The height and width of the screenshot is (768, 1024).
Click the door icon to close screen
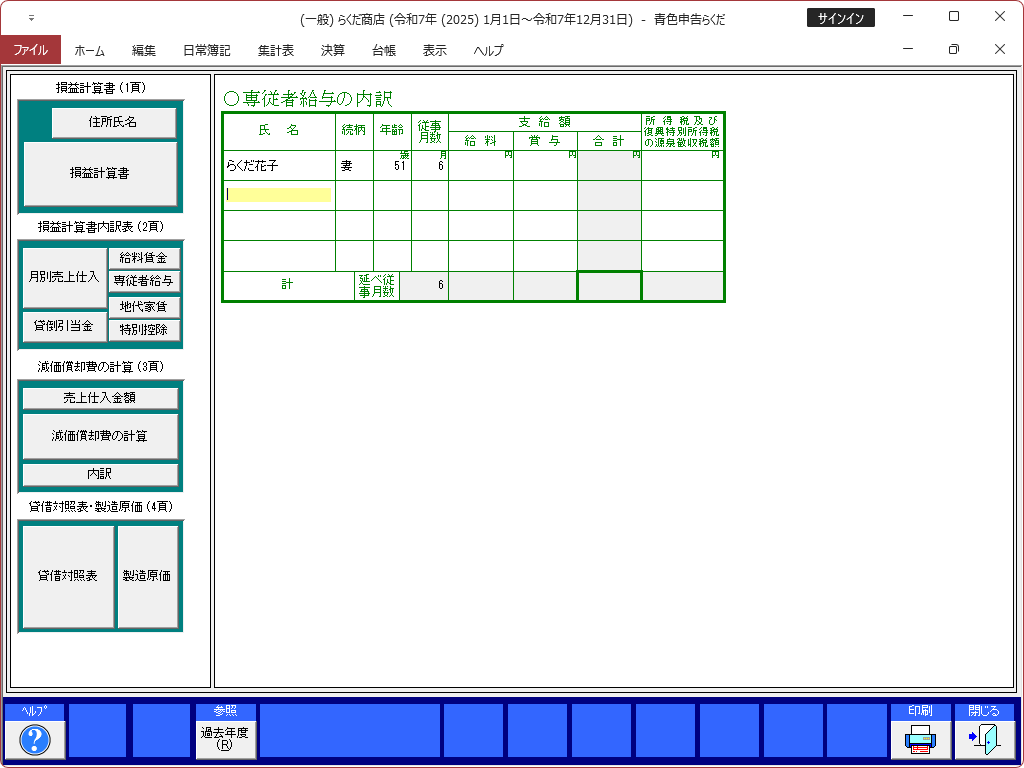(x=984, y=740)
